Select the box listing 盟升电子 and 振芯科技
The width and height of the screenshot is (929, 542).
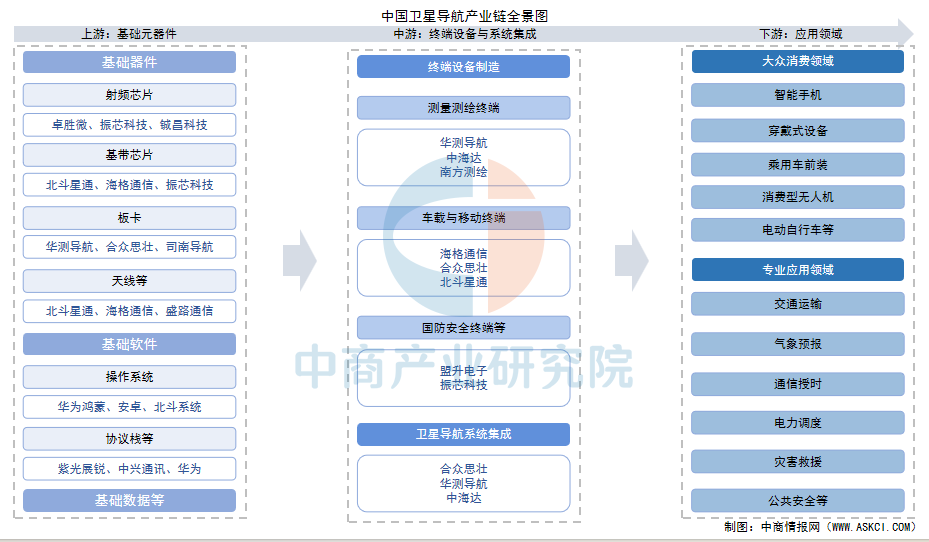[x=463, y=378]
